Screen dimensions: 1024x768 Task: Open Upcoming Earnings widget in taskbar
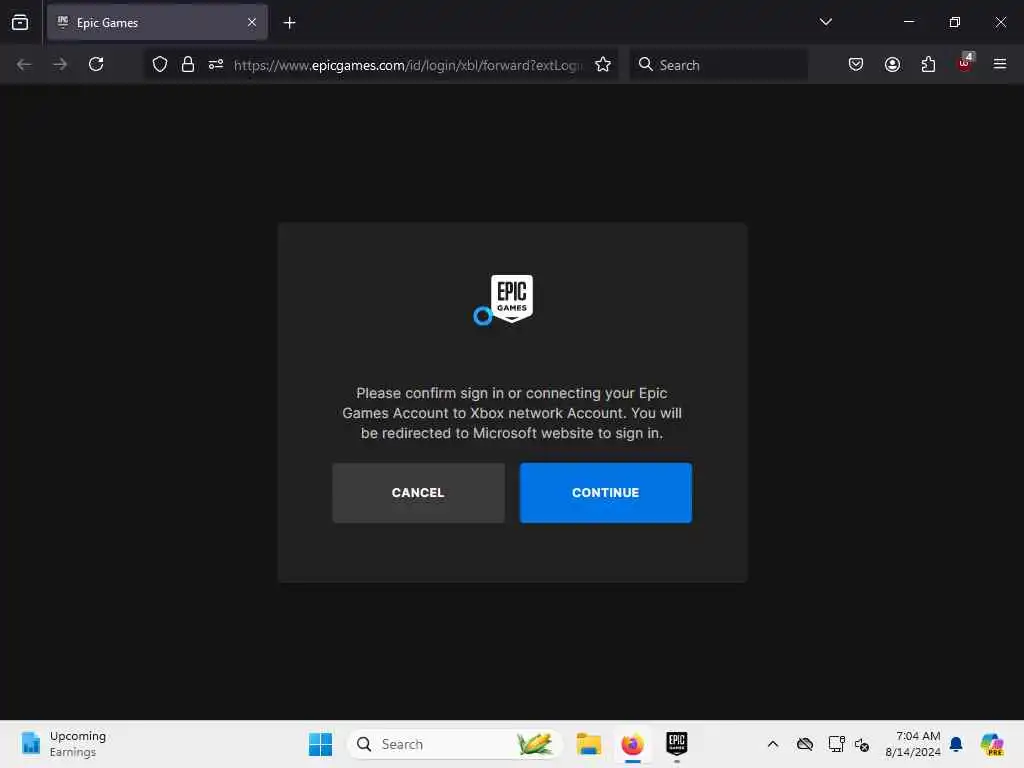click(64, 744)
